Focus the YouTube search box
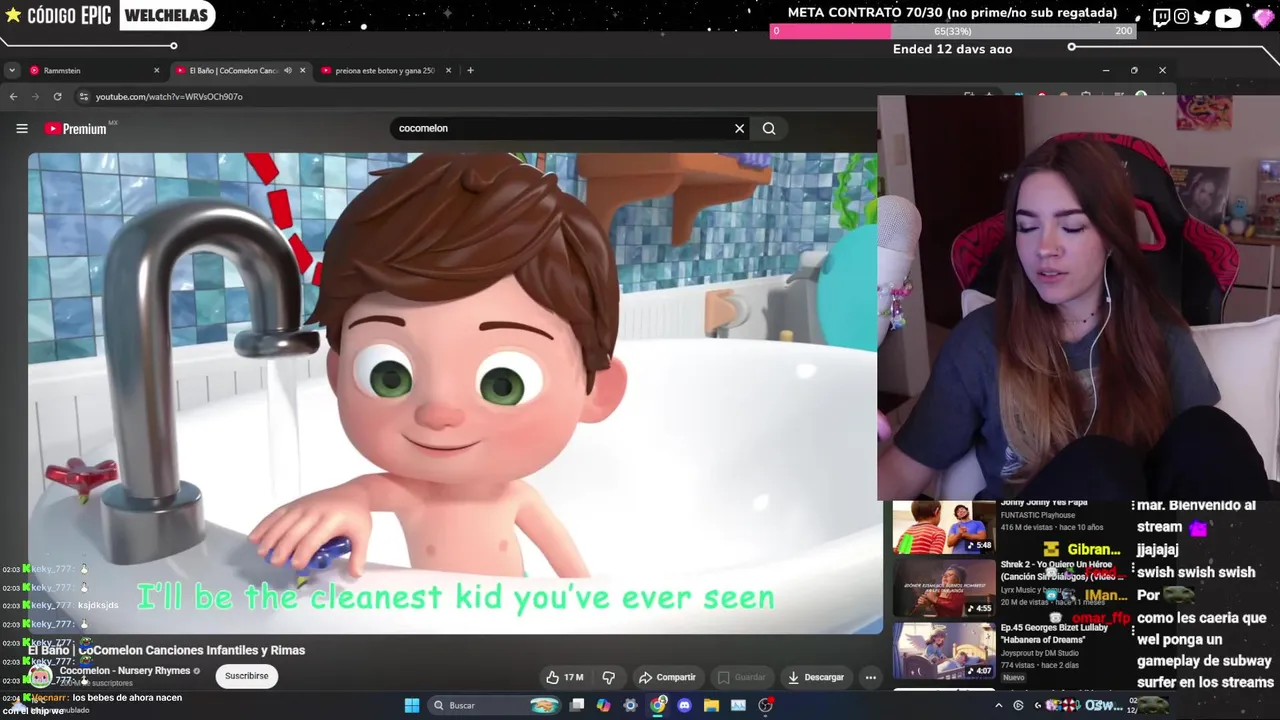This screenshot has height=720, width=1280. click(x=565, y=128)
